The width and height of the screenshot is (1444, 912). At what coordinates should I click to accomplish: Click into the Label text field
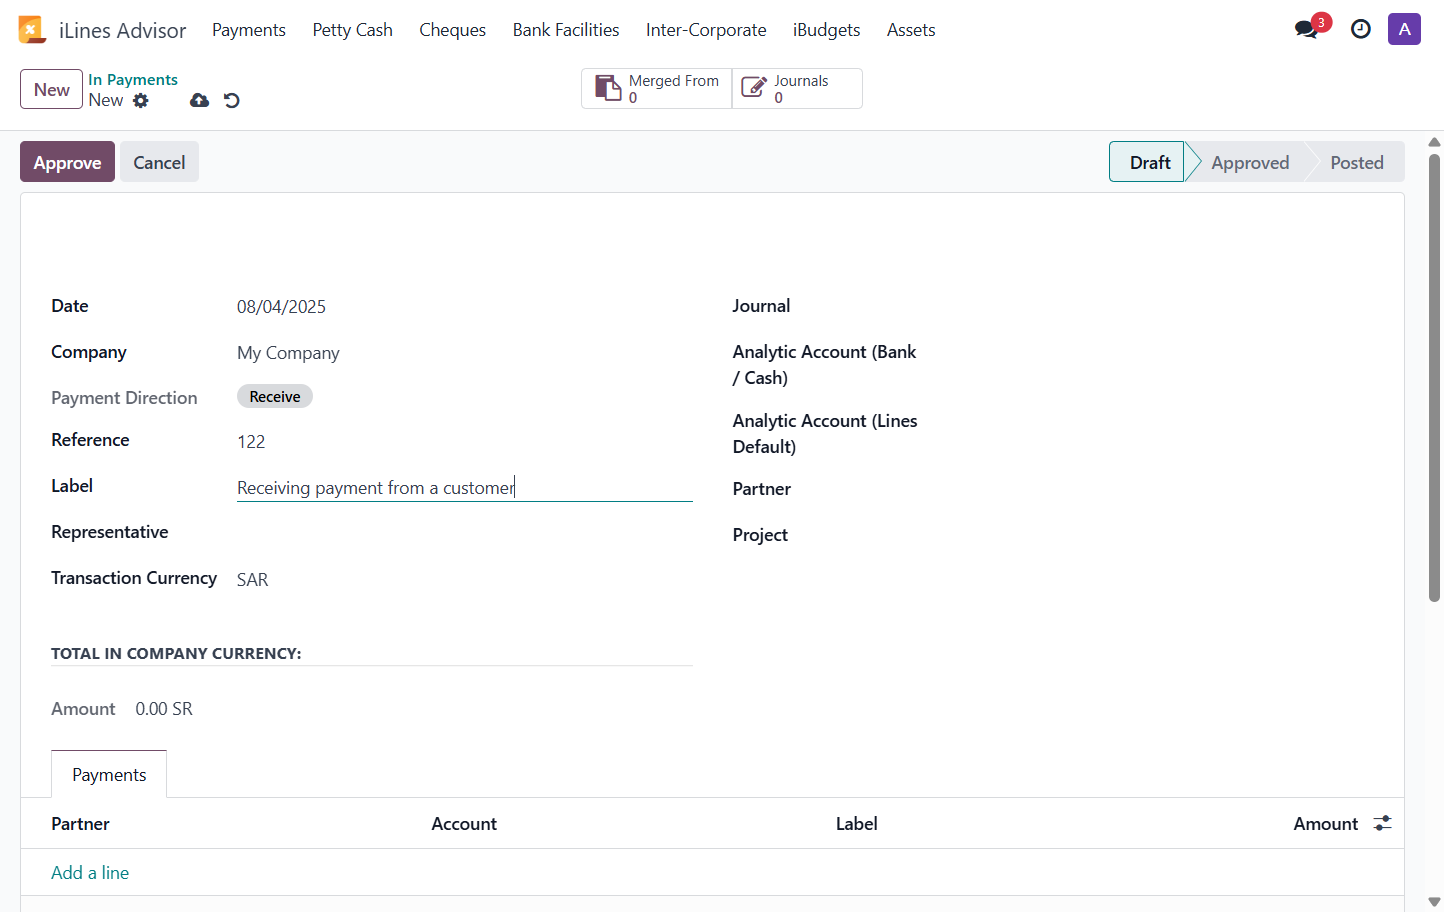(x=464, y=488)
